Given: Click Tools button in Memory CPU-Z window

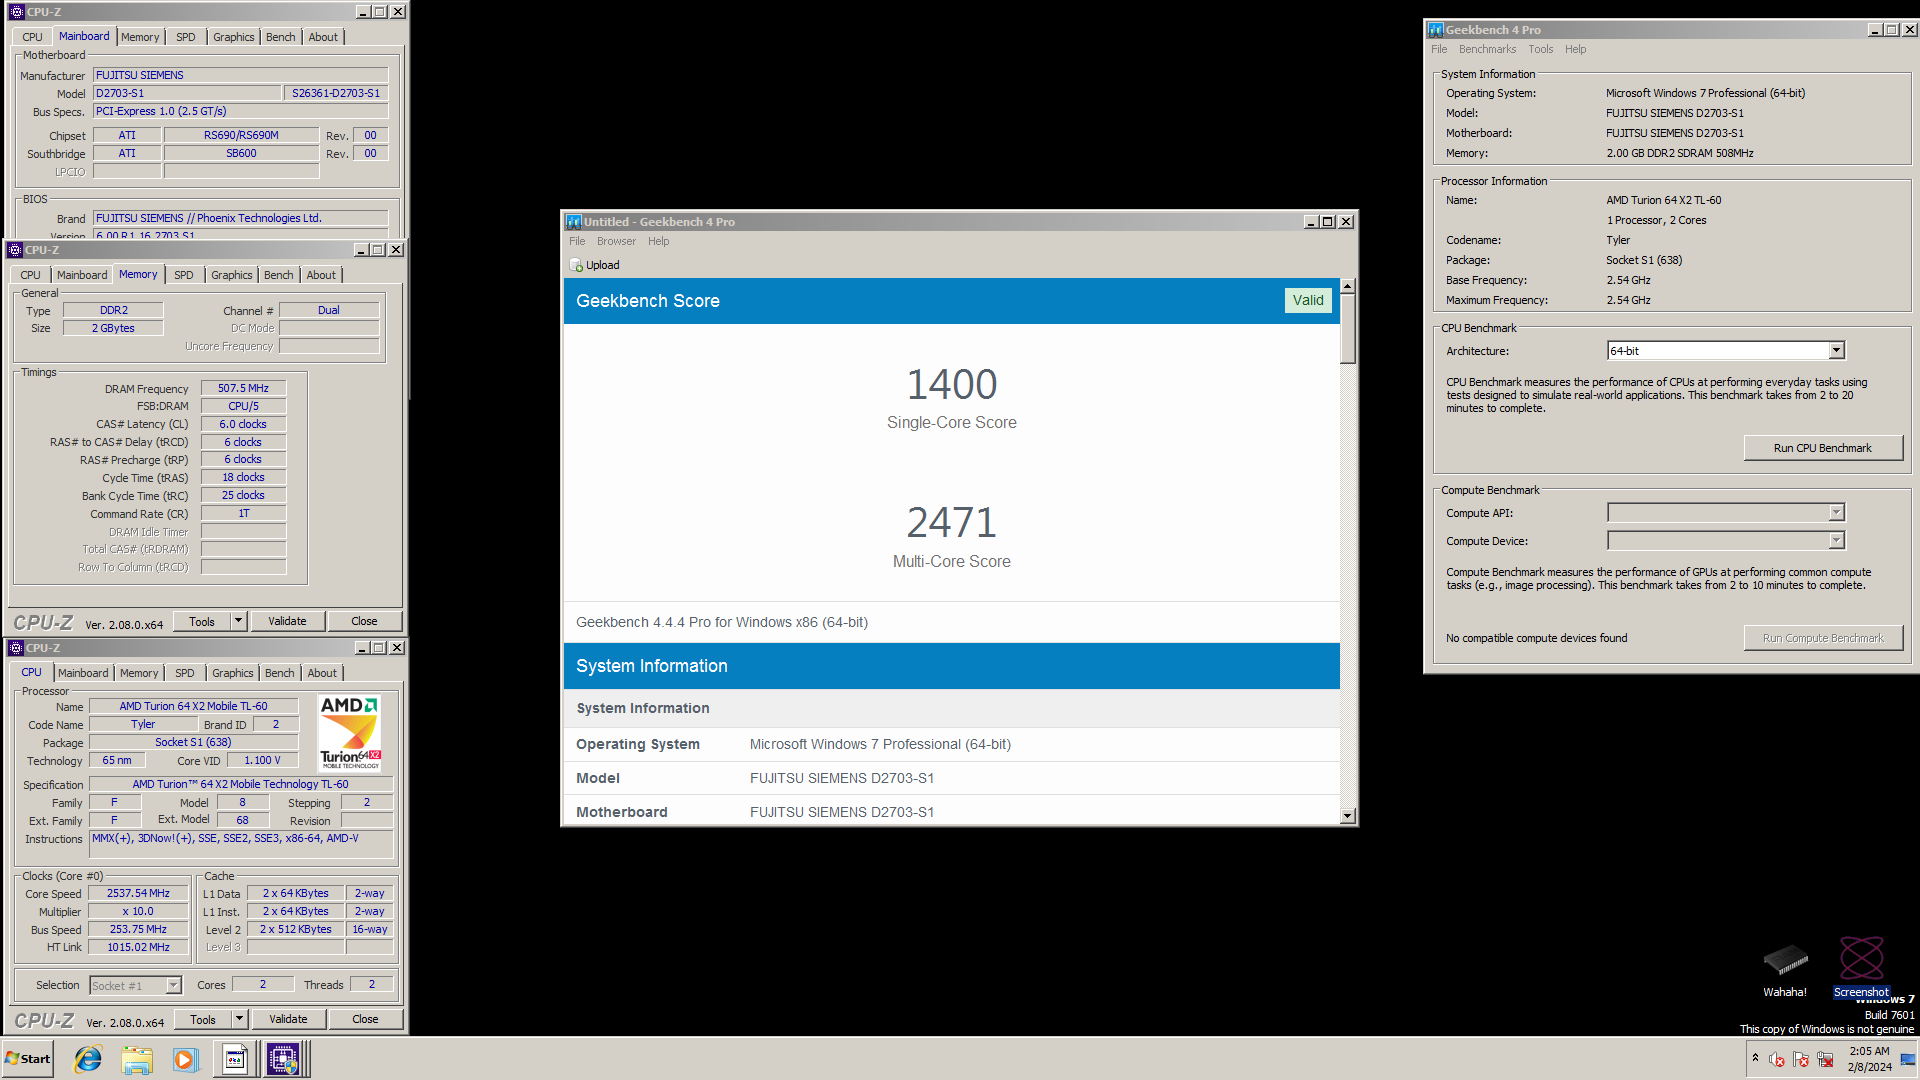Looking at the screenshot, I should pos(202,621).
